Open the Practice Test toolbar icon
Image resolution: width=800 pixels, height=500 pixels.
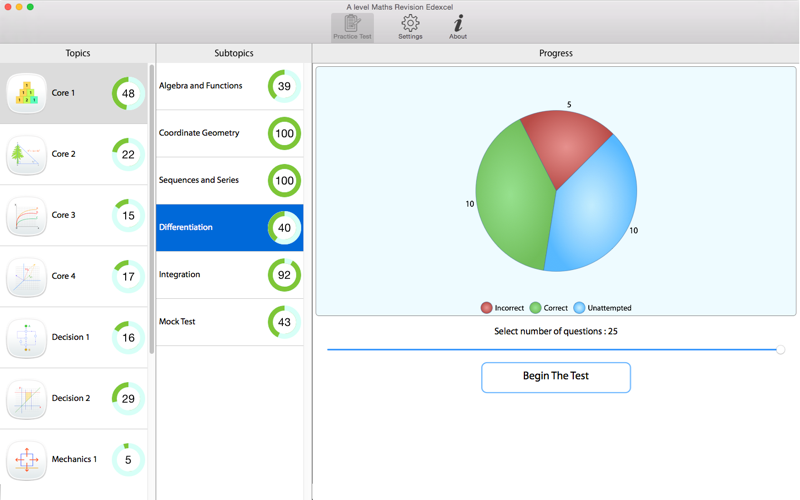pos(352,28)
